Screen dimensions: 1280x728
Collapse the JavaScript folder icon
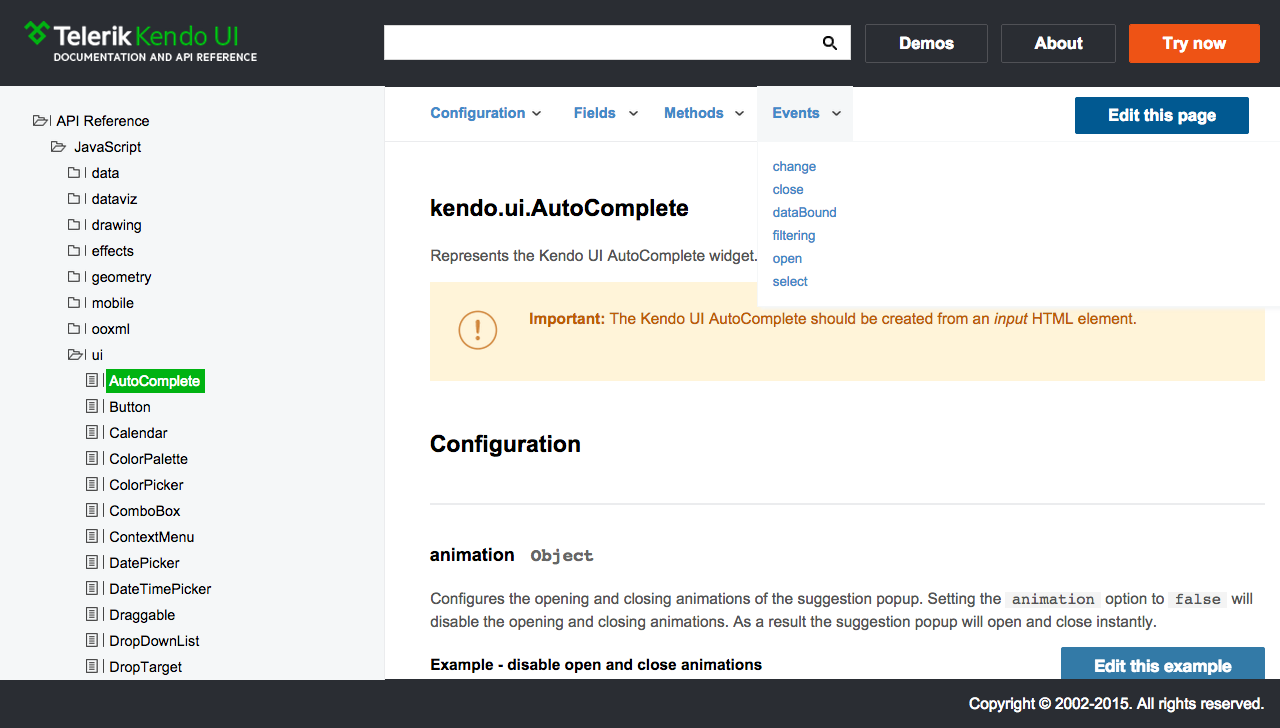coord(58,147)
